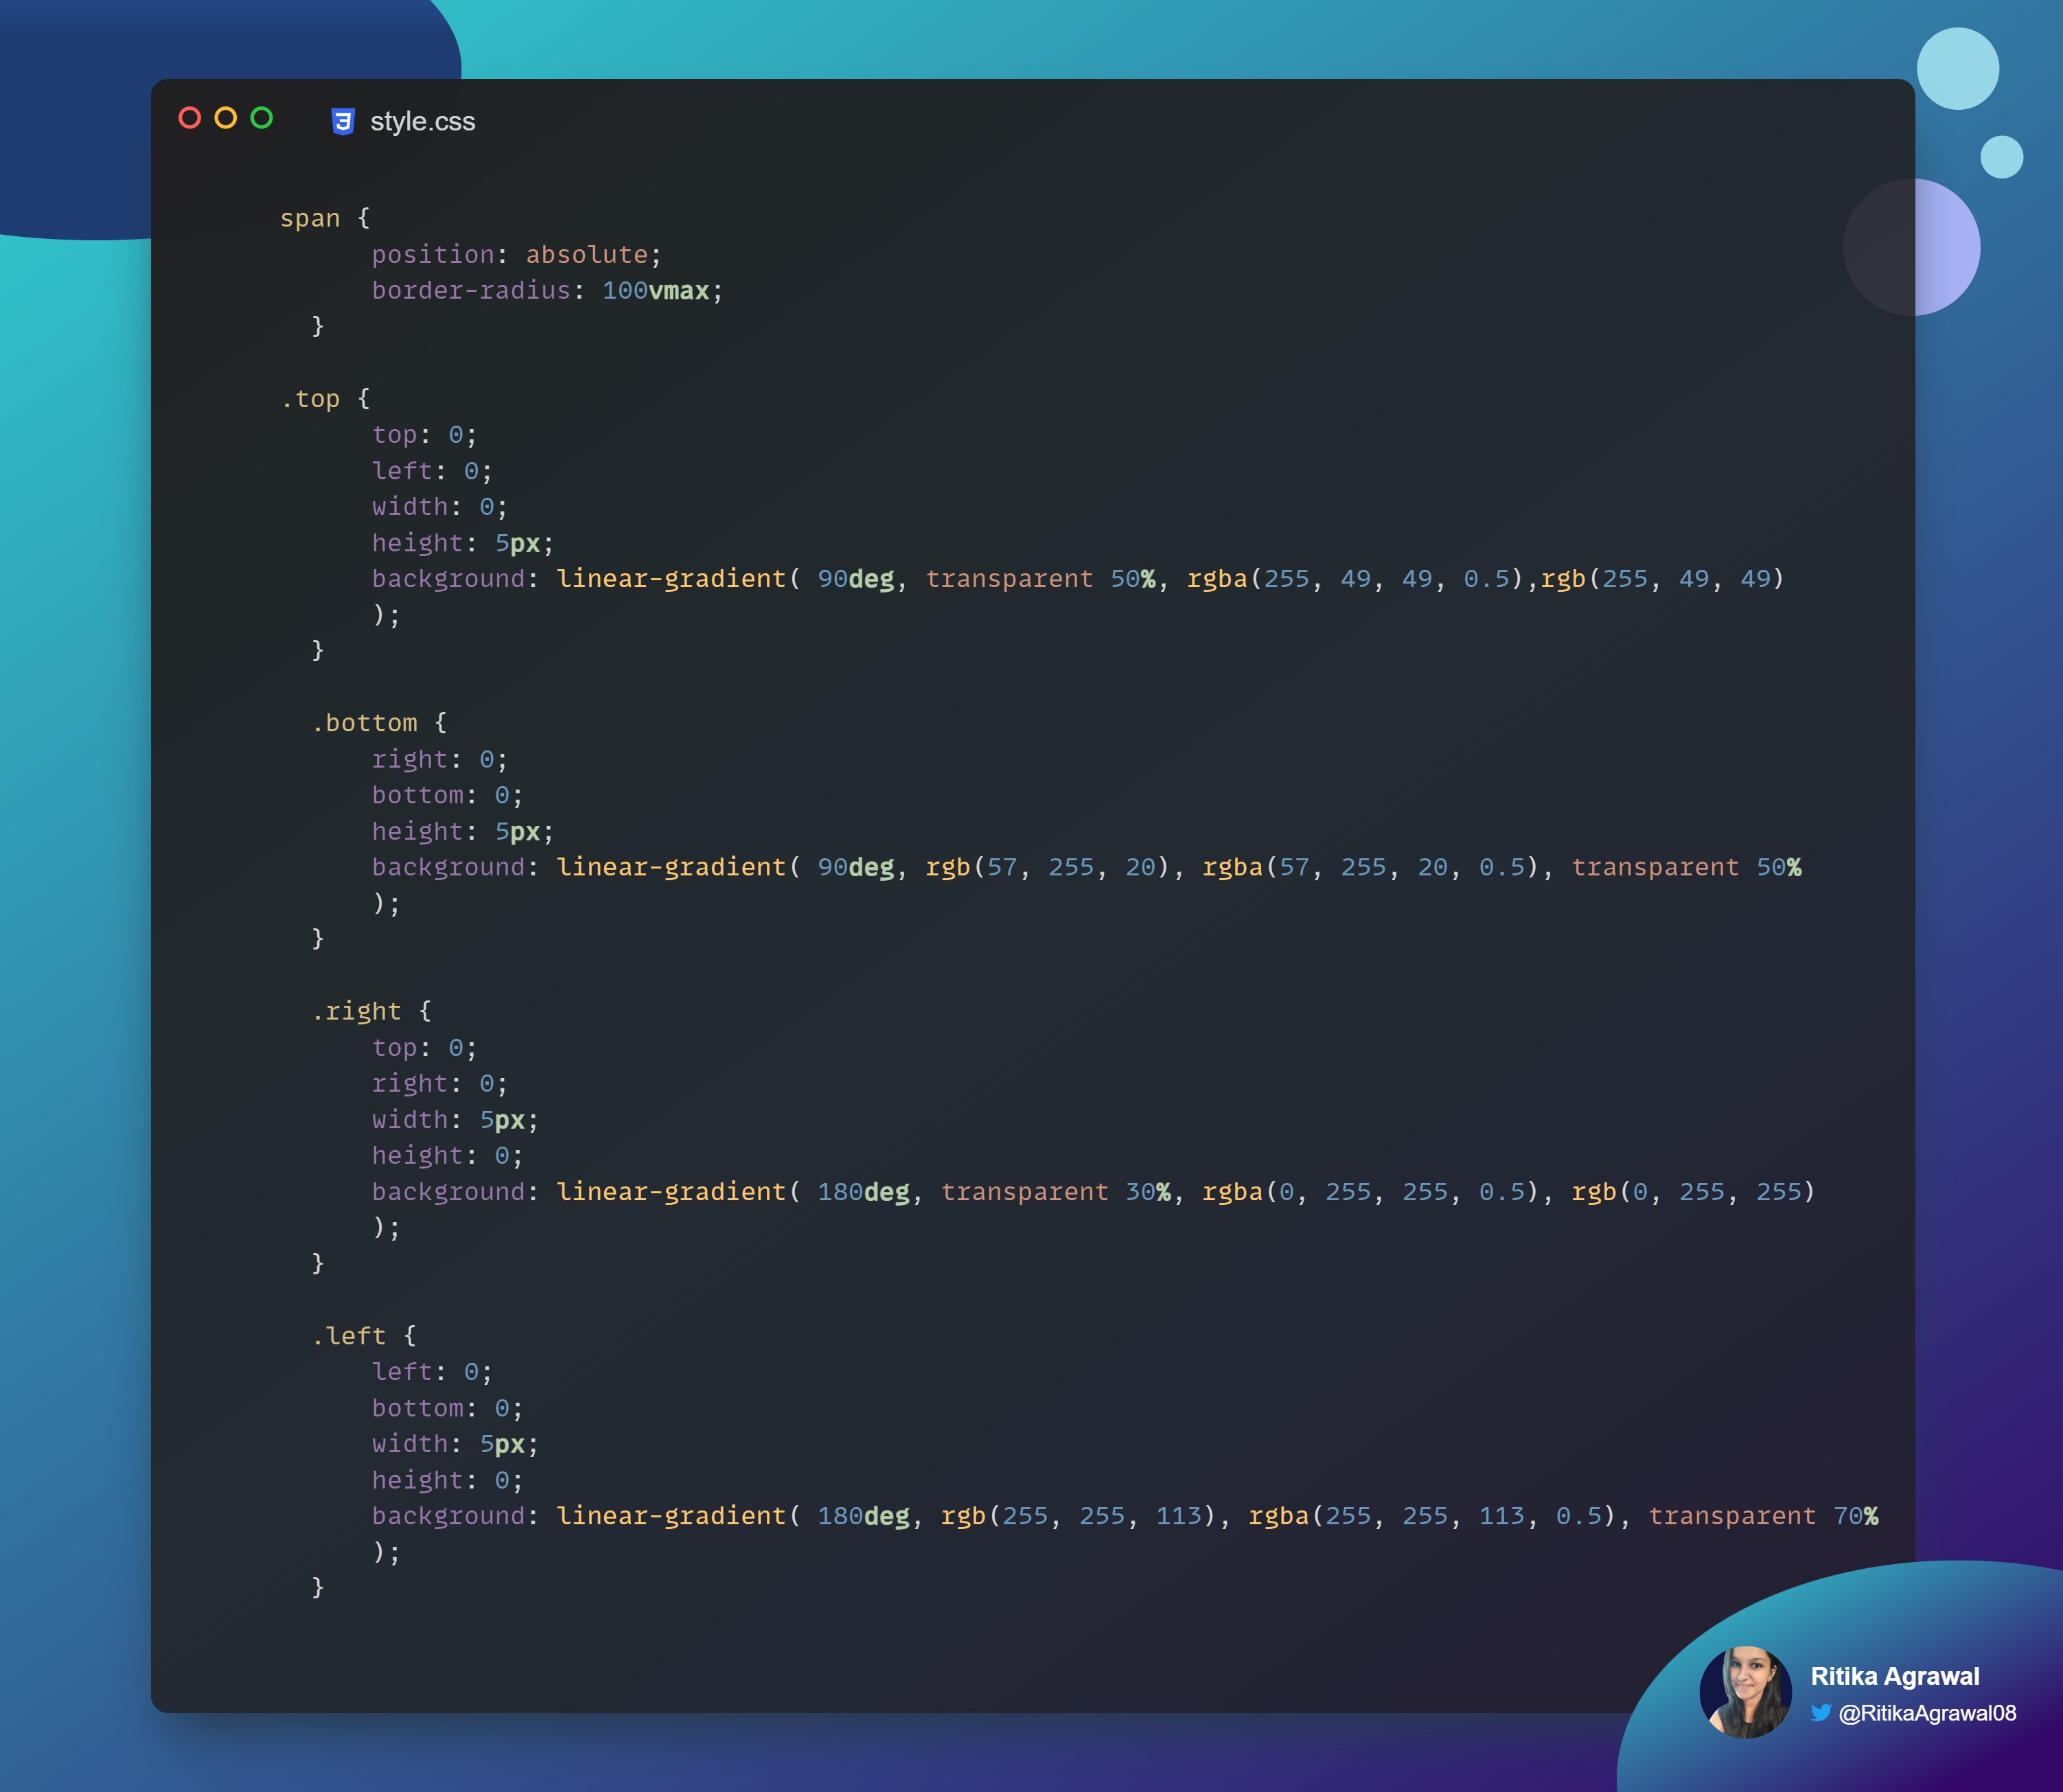
Task: Click 'transparent 30%' value
Action: pyautogui.click(x=1056, y=1191)
